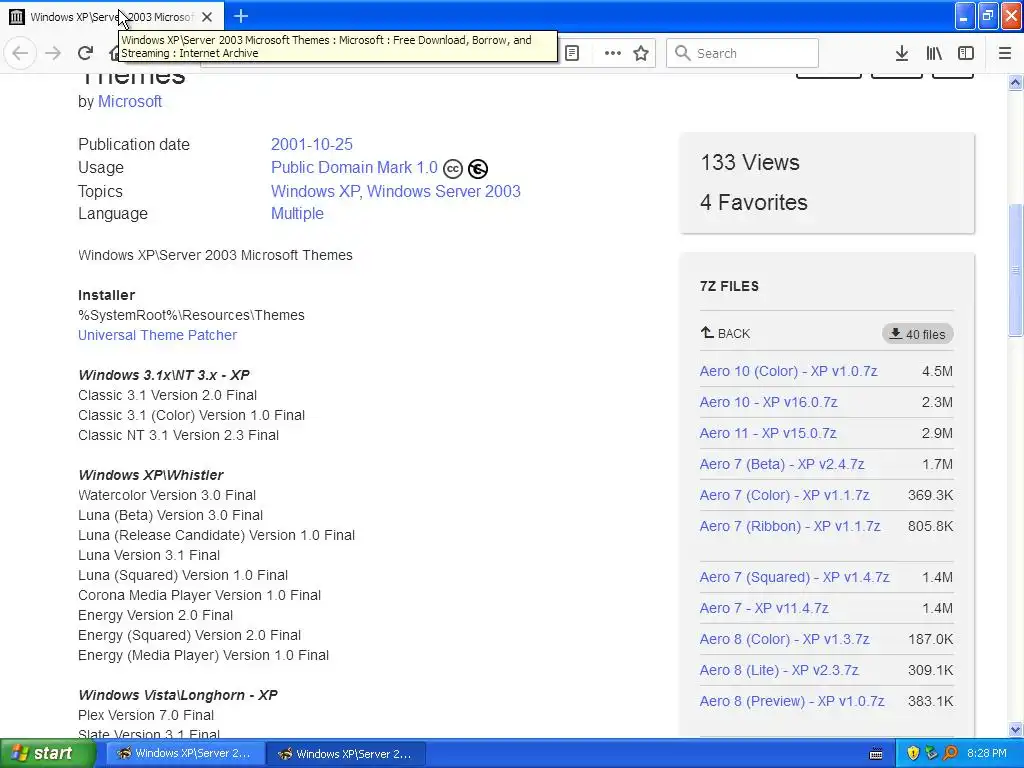Go back using the browser back arrow
This screenshot has width=1024, height=768.
(20, 53)
